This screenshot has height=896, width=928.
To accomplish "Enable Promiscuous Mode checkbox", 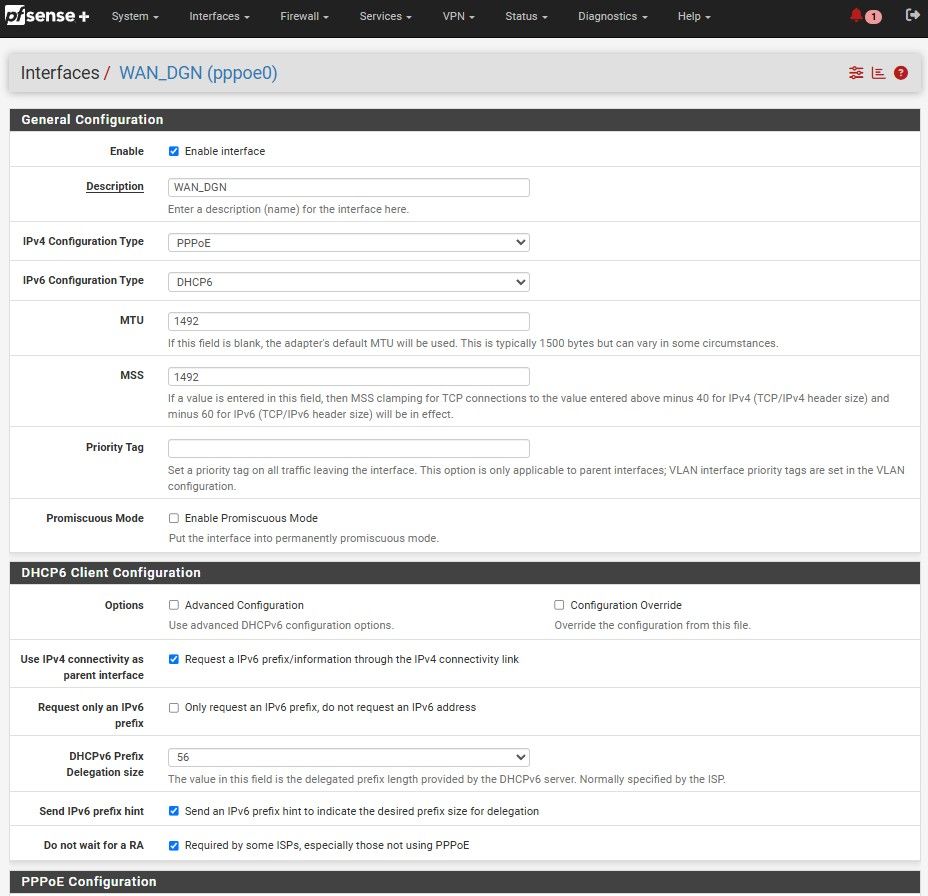I will (174, 518).
